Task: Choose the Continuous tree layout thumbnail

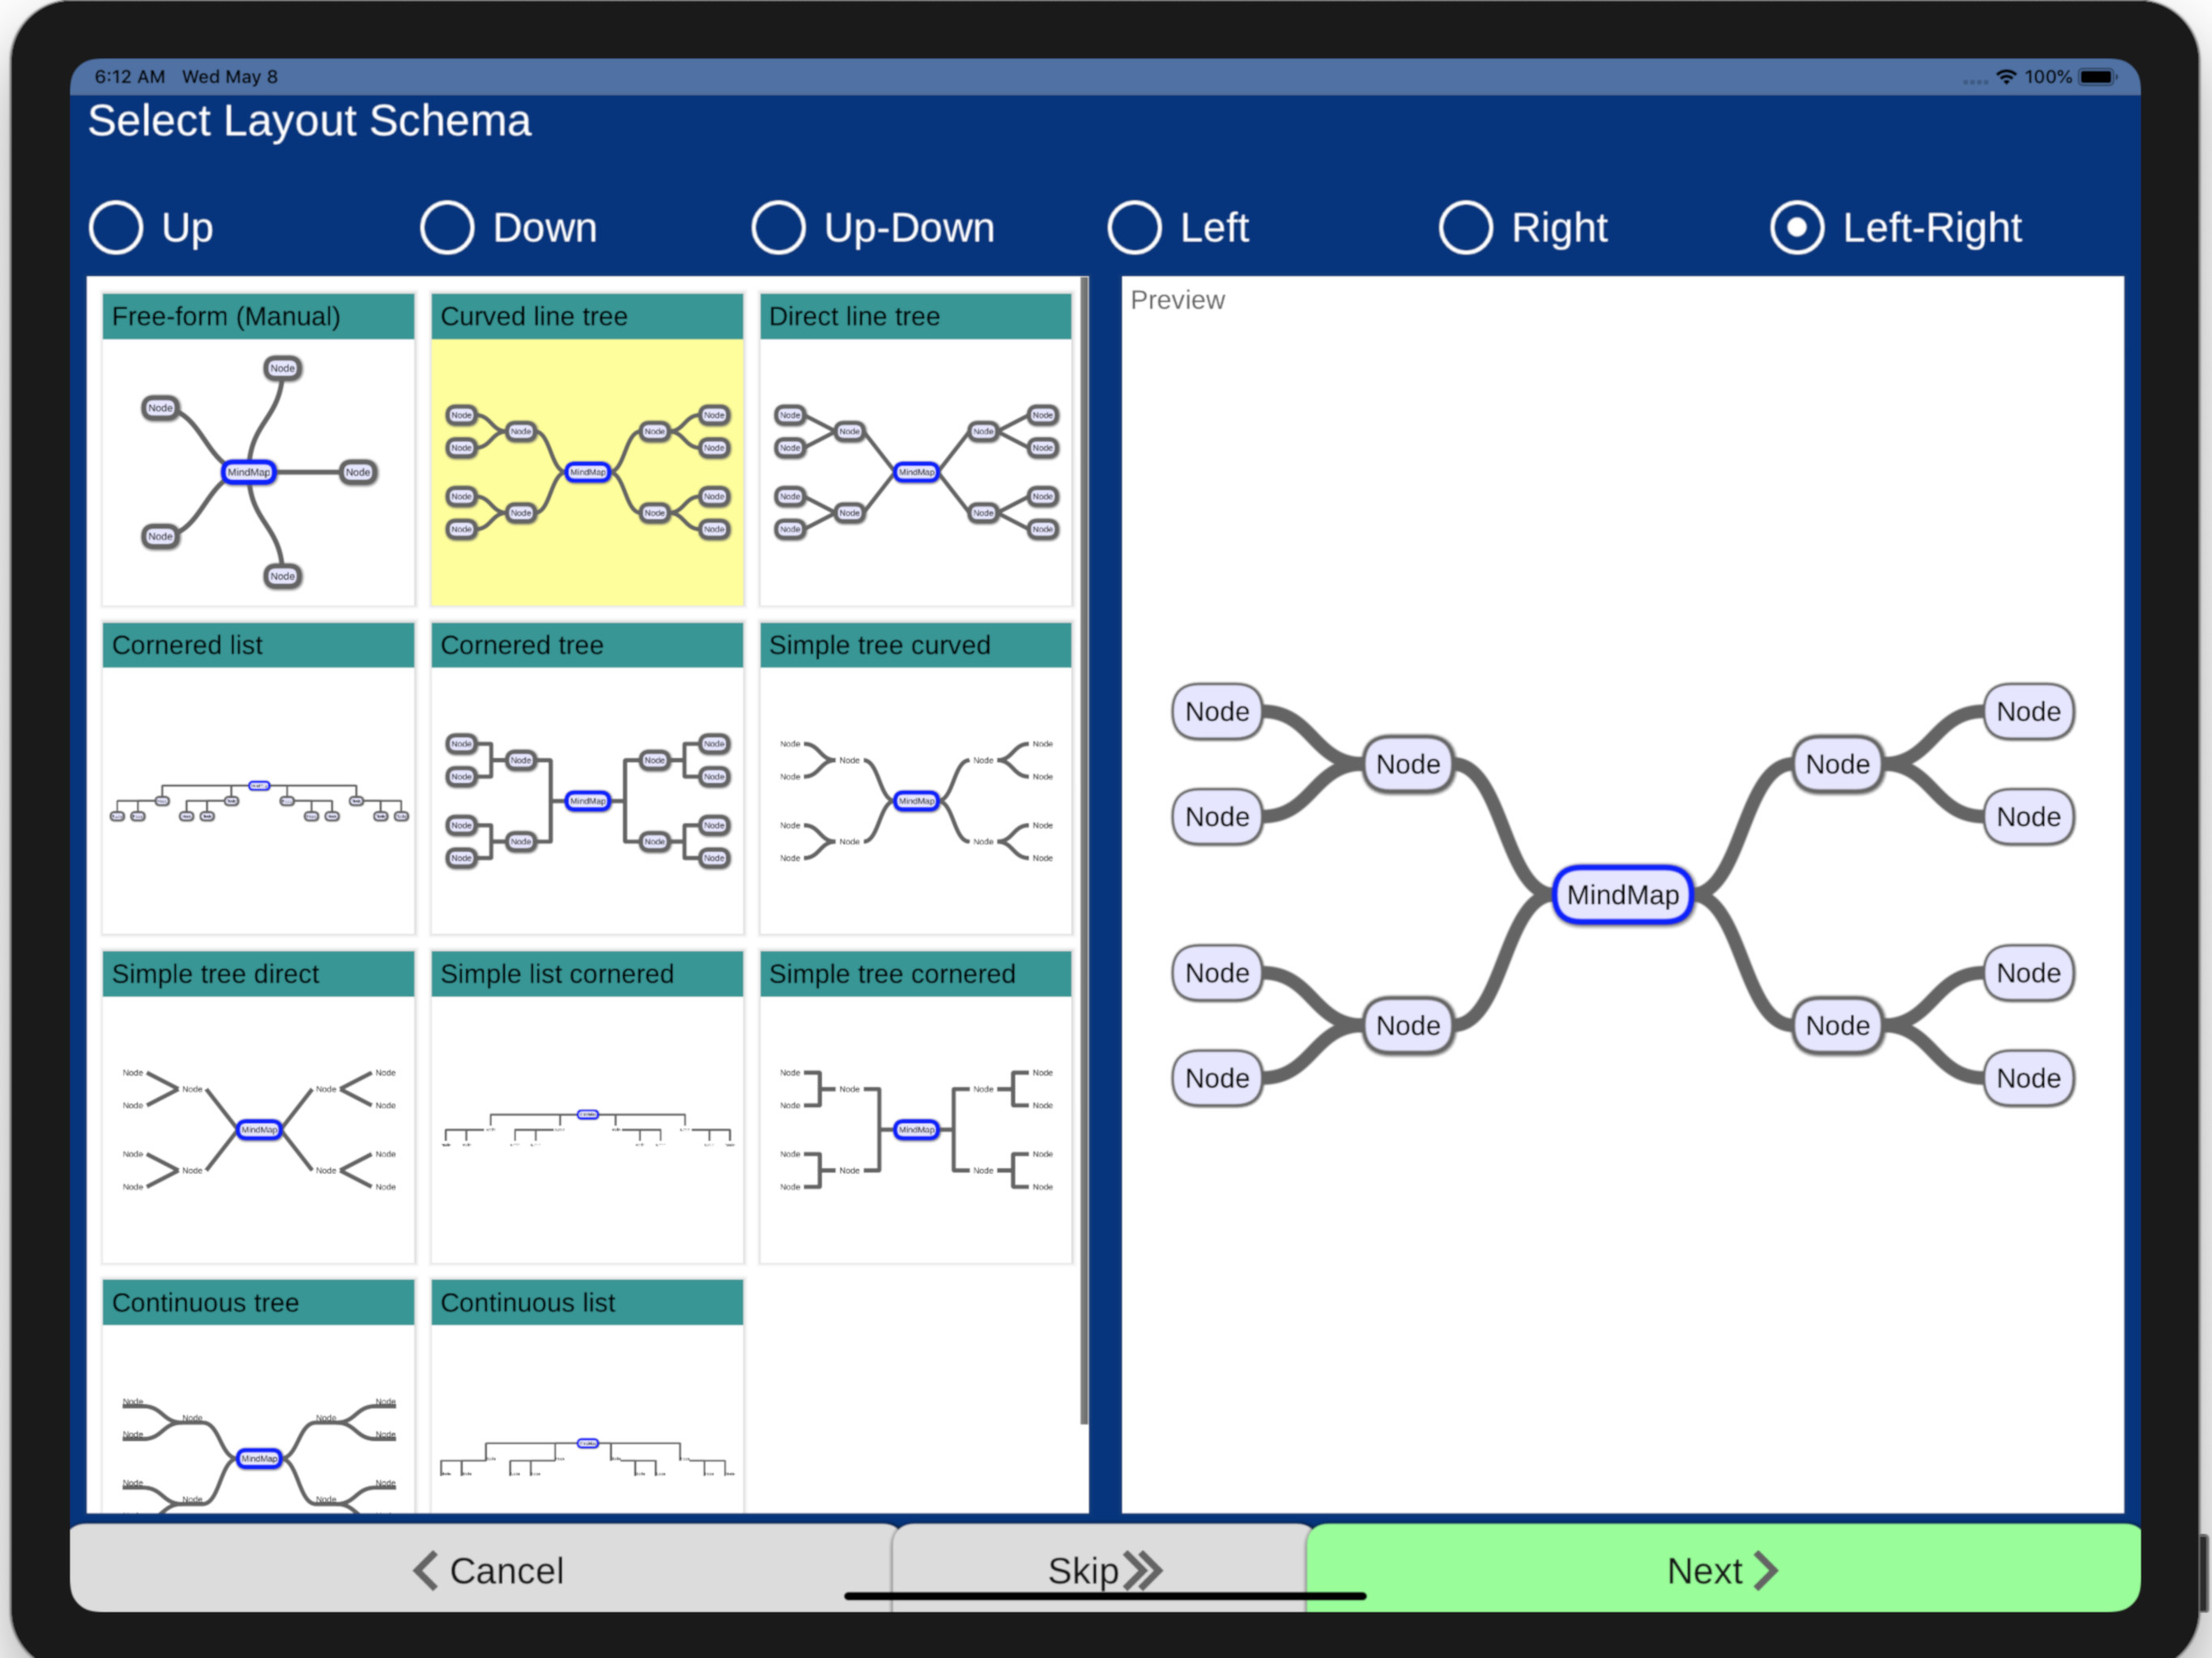Action: [x=258, y=1396]
